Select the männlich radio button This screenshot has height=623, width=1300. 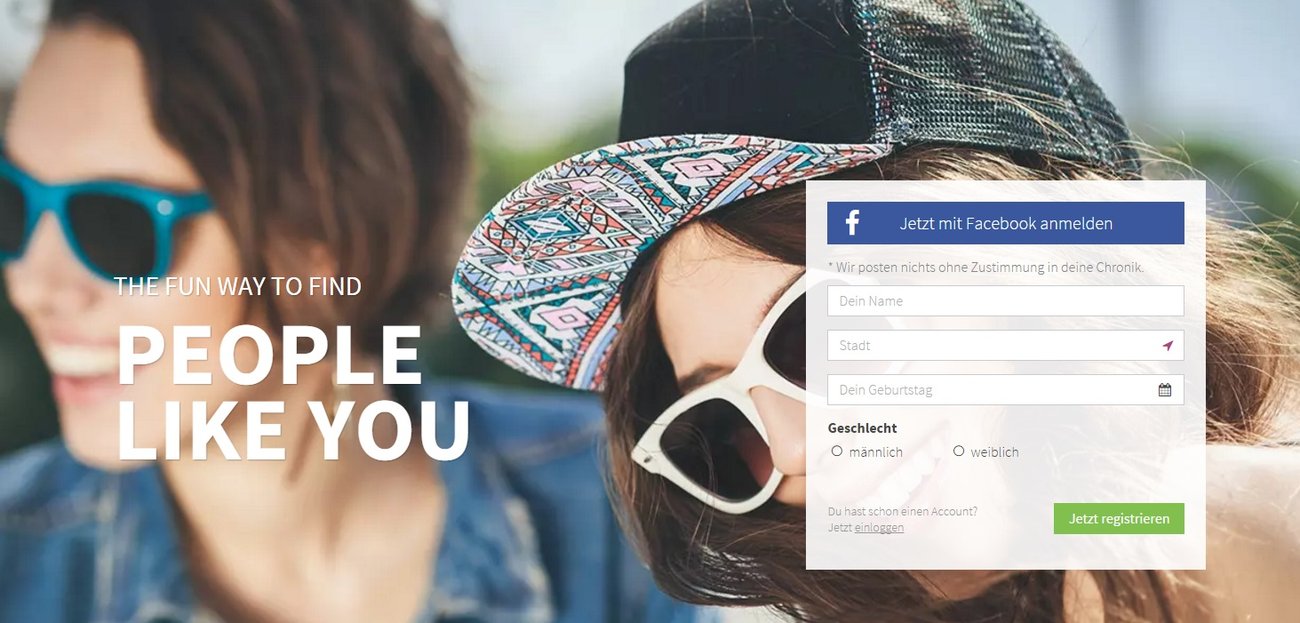[837, 451]
